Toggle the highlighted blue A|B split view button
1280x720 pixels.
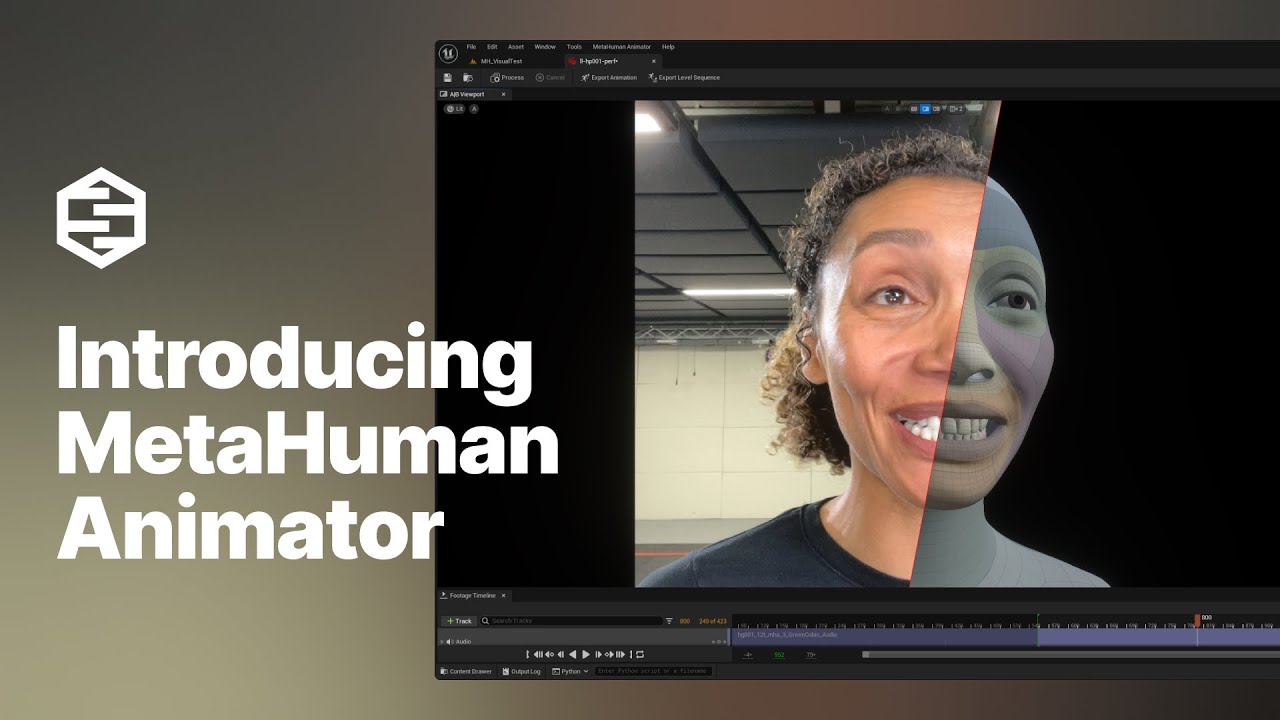coord(925,108)
